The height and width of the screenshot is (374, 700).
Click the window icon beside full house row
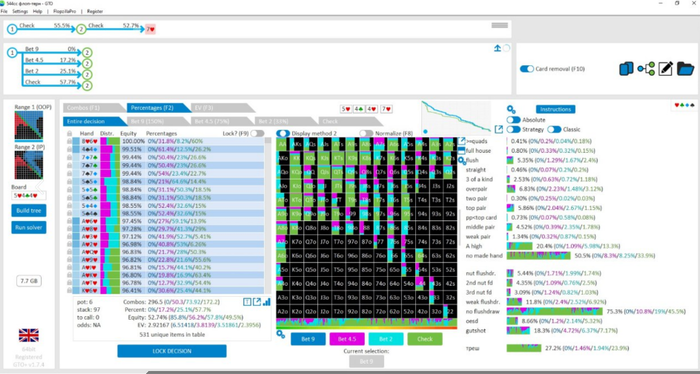tap(462, 151)
